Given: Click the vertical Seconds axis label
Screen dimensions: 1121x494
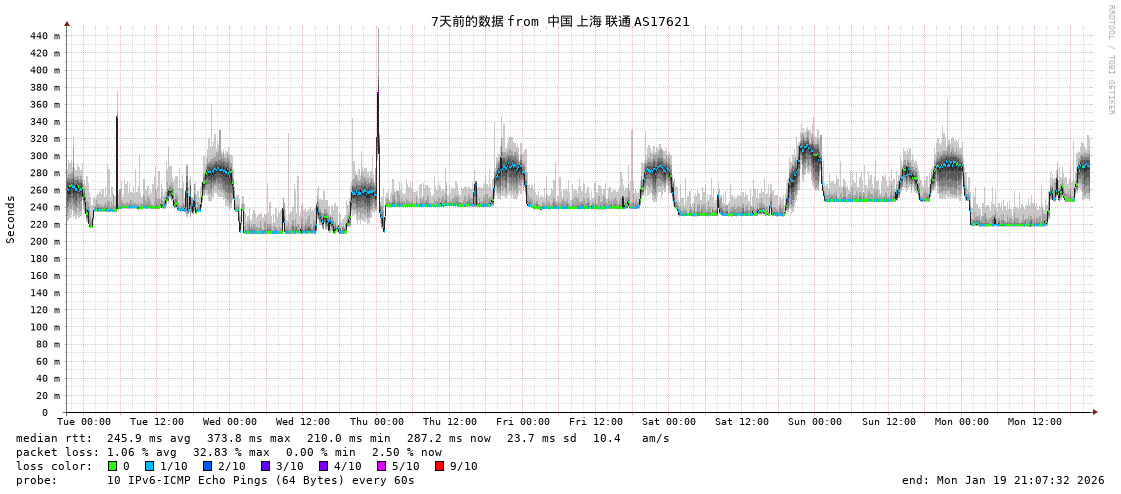Looking at the screenshot, I should coord(11,219).
